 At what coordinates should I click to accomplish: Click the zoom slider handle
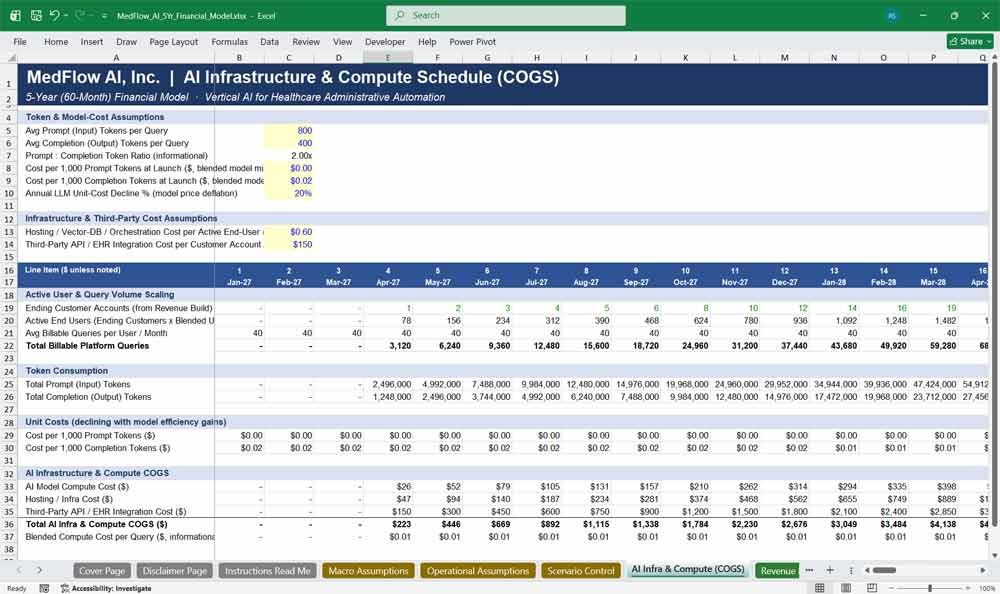[930, 588]
